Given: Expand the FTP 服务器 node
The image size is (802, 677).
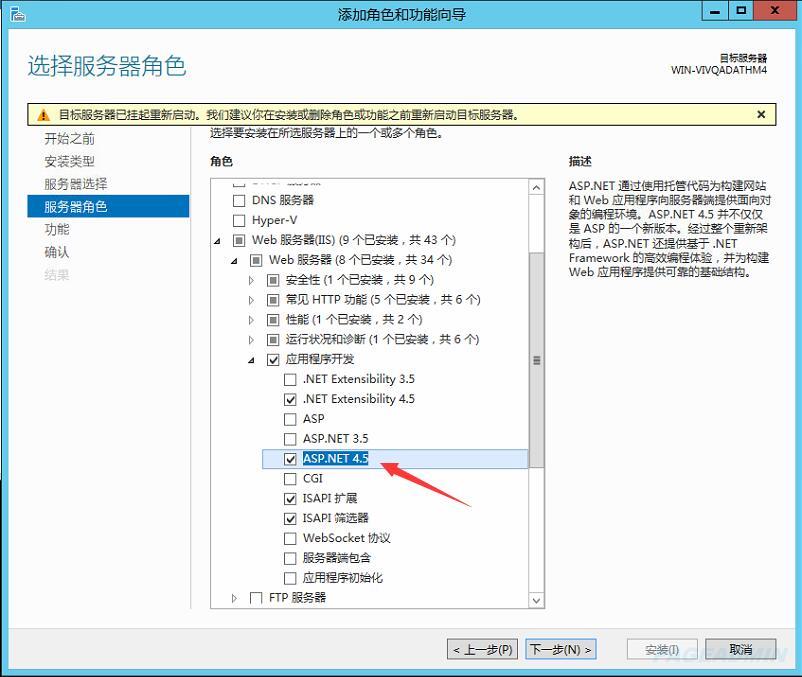Looking at the screenshot, I should click(234, 598).
